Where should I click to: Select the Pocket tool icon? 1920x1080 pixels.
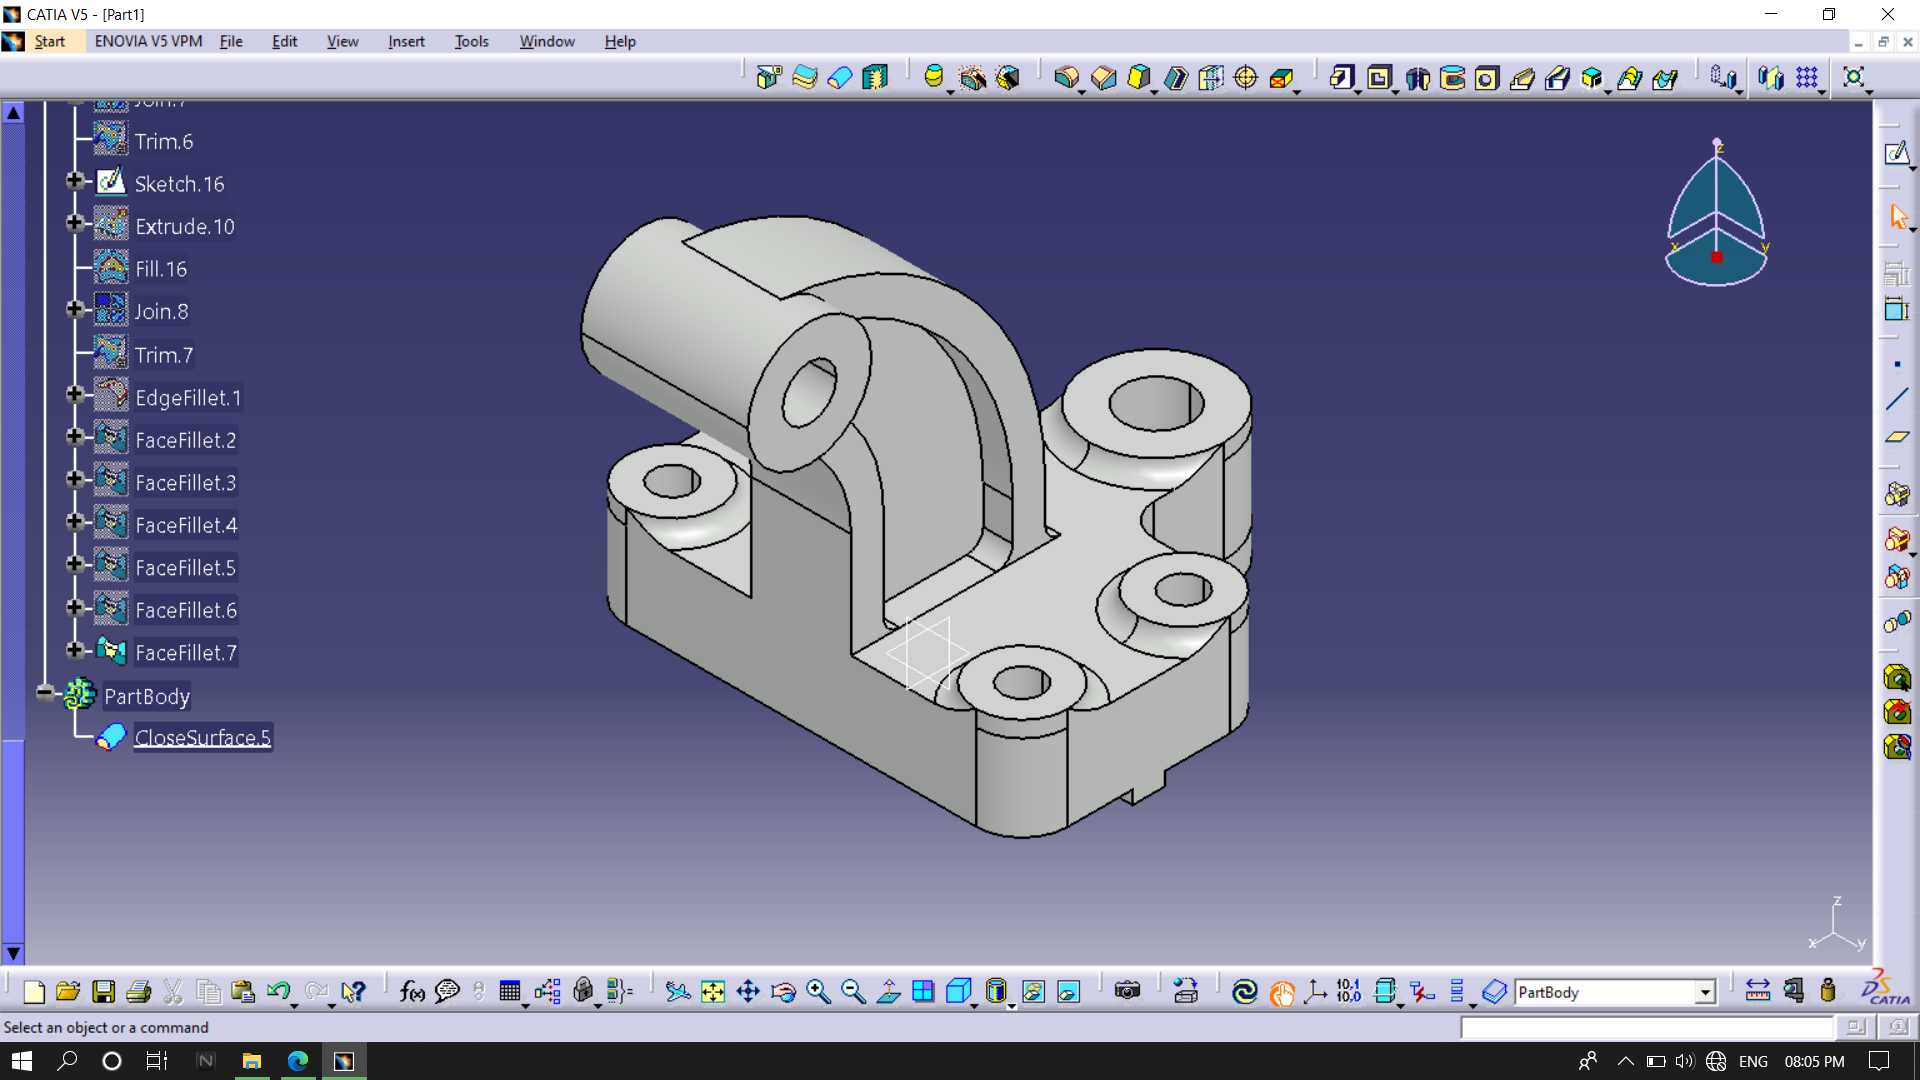click(x=1379, y=77)
